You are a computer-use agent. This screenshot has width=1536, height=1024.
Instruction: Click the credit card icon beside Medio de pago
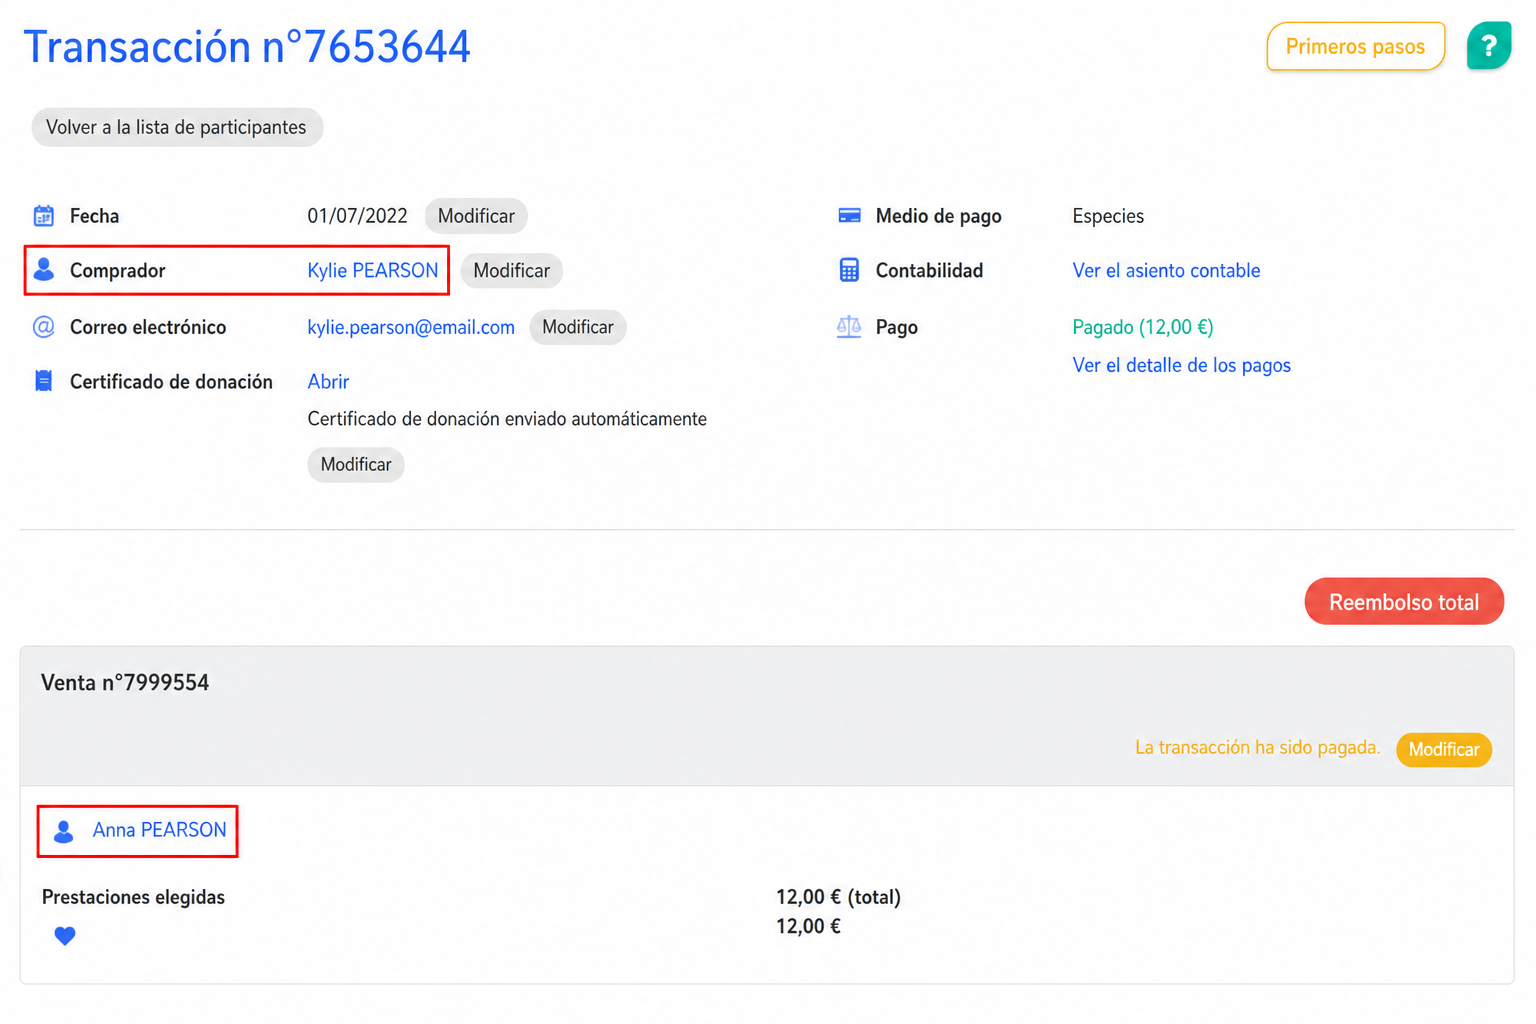849,216
